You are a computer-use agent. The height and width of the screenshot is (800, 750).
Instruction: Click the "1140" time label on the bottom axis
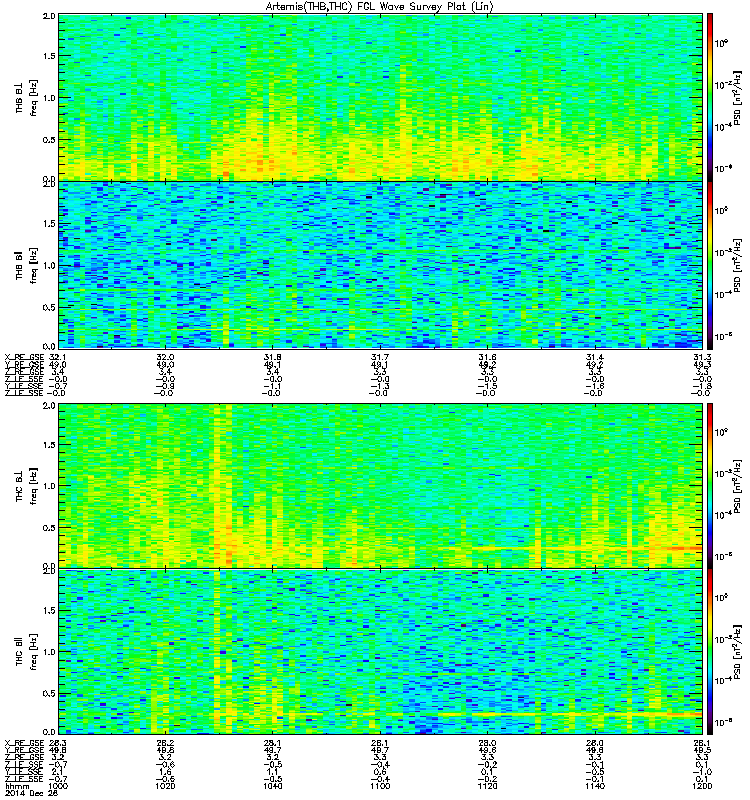click(x=595, y=786)
